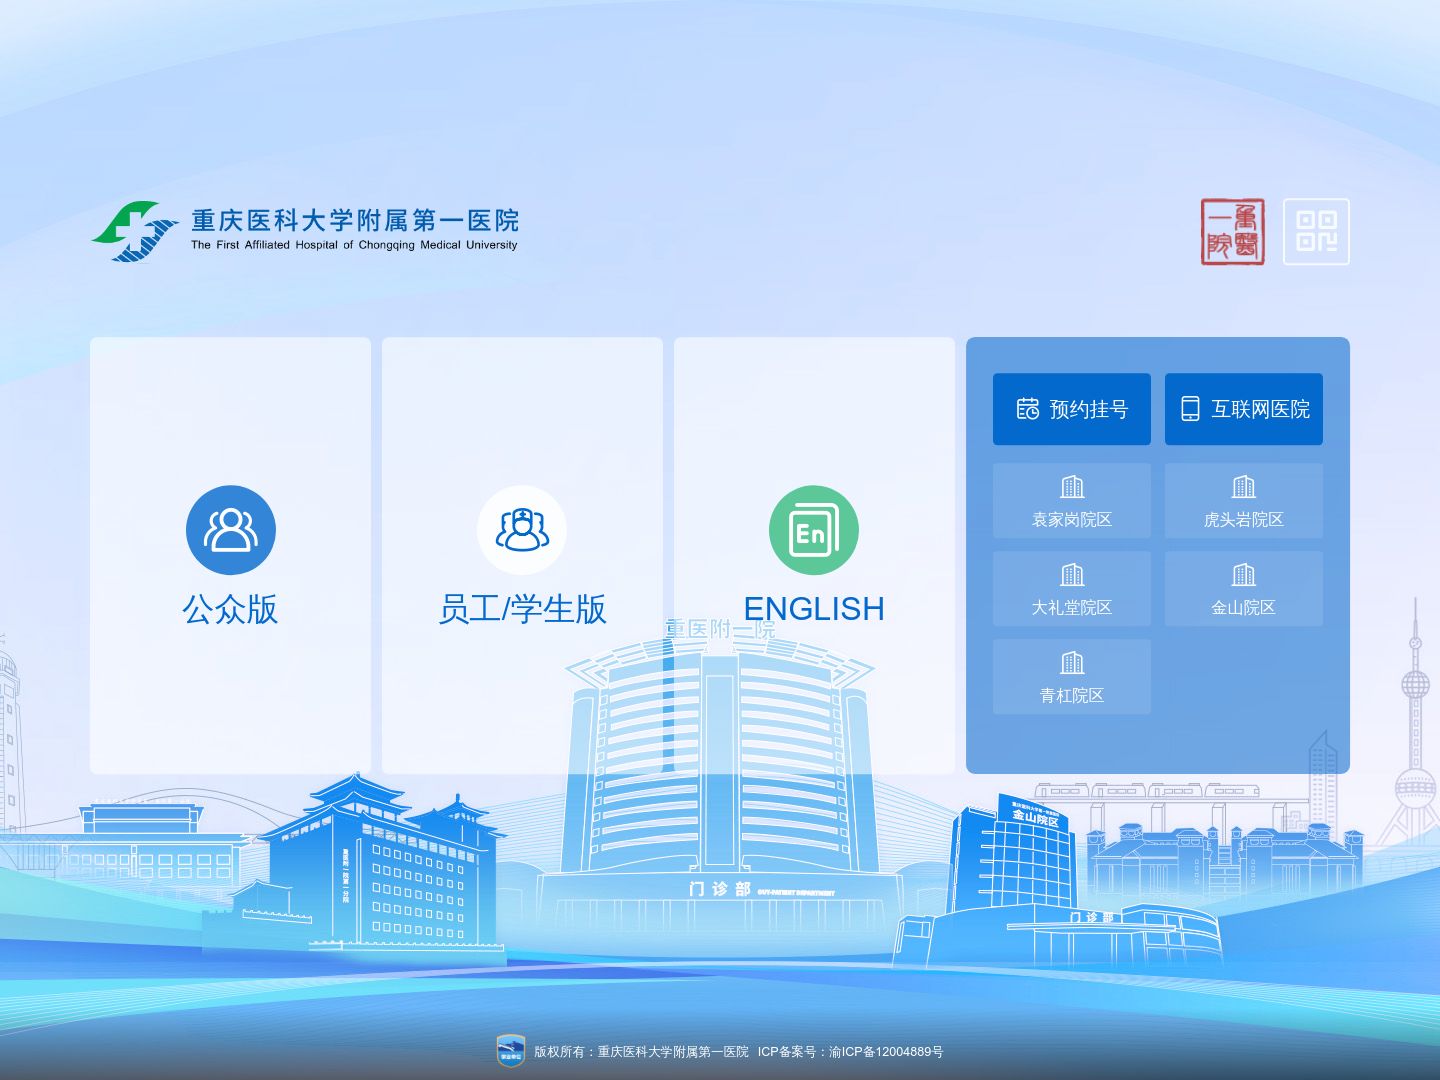
Task: Enter the 员工/学生版 text link
Action: tap(522, 609)
